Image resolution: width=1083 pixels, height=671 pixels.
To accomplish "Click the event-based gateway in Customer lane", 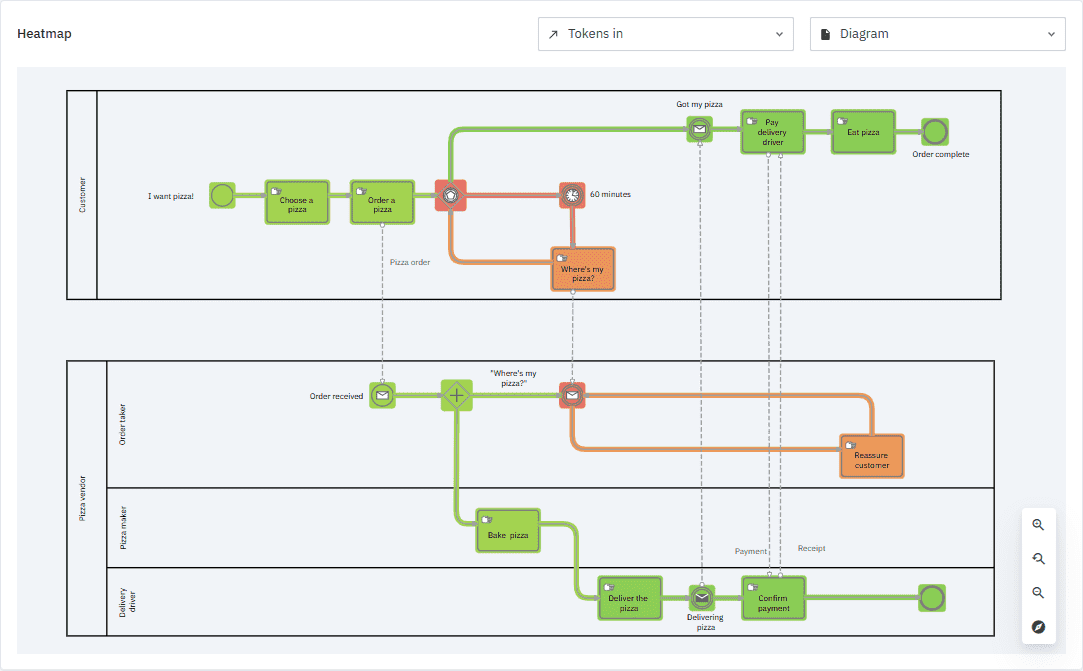I will pyautogui.click(x=451, y=195).
